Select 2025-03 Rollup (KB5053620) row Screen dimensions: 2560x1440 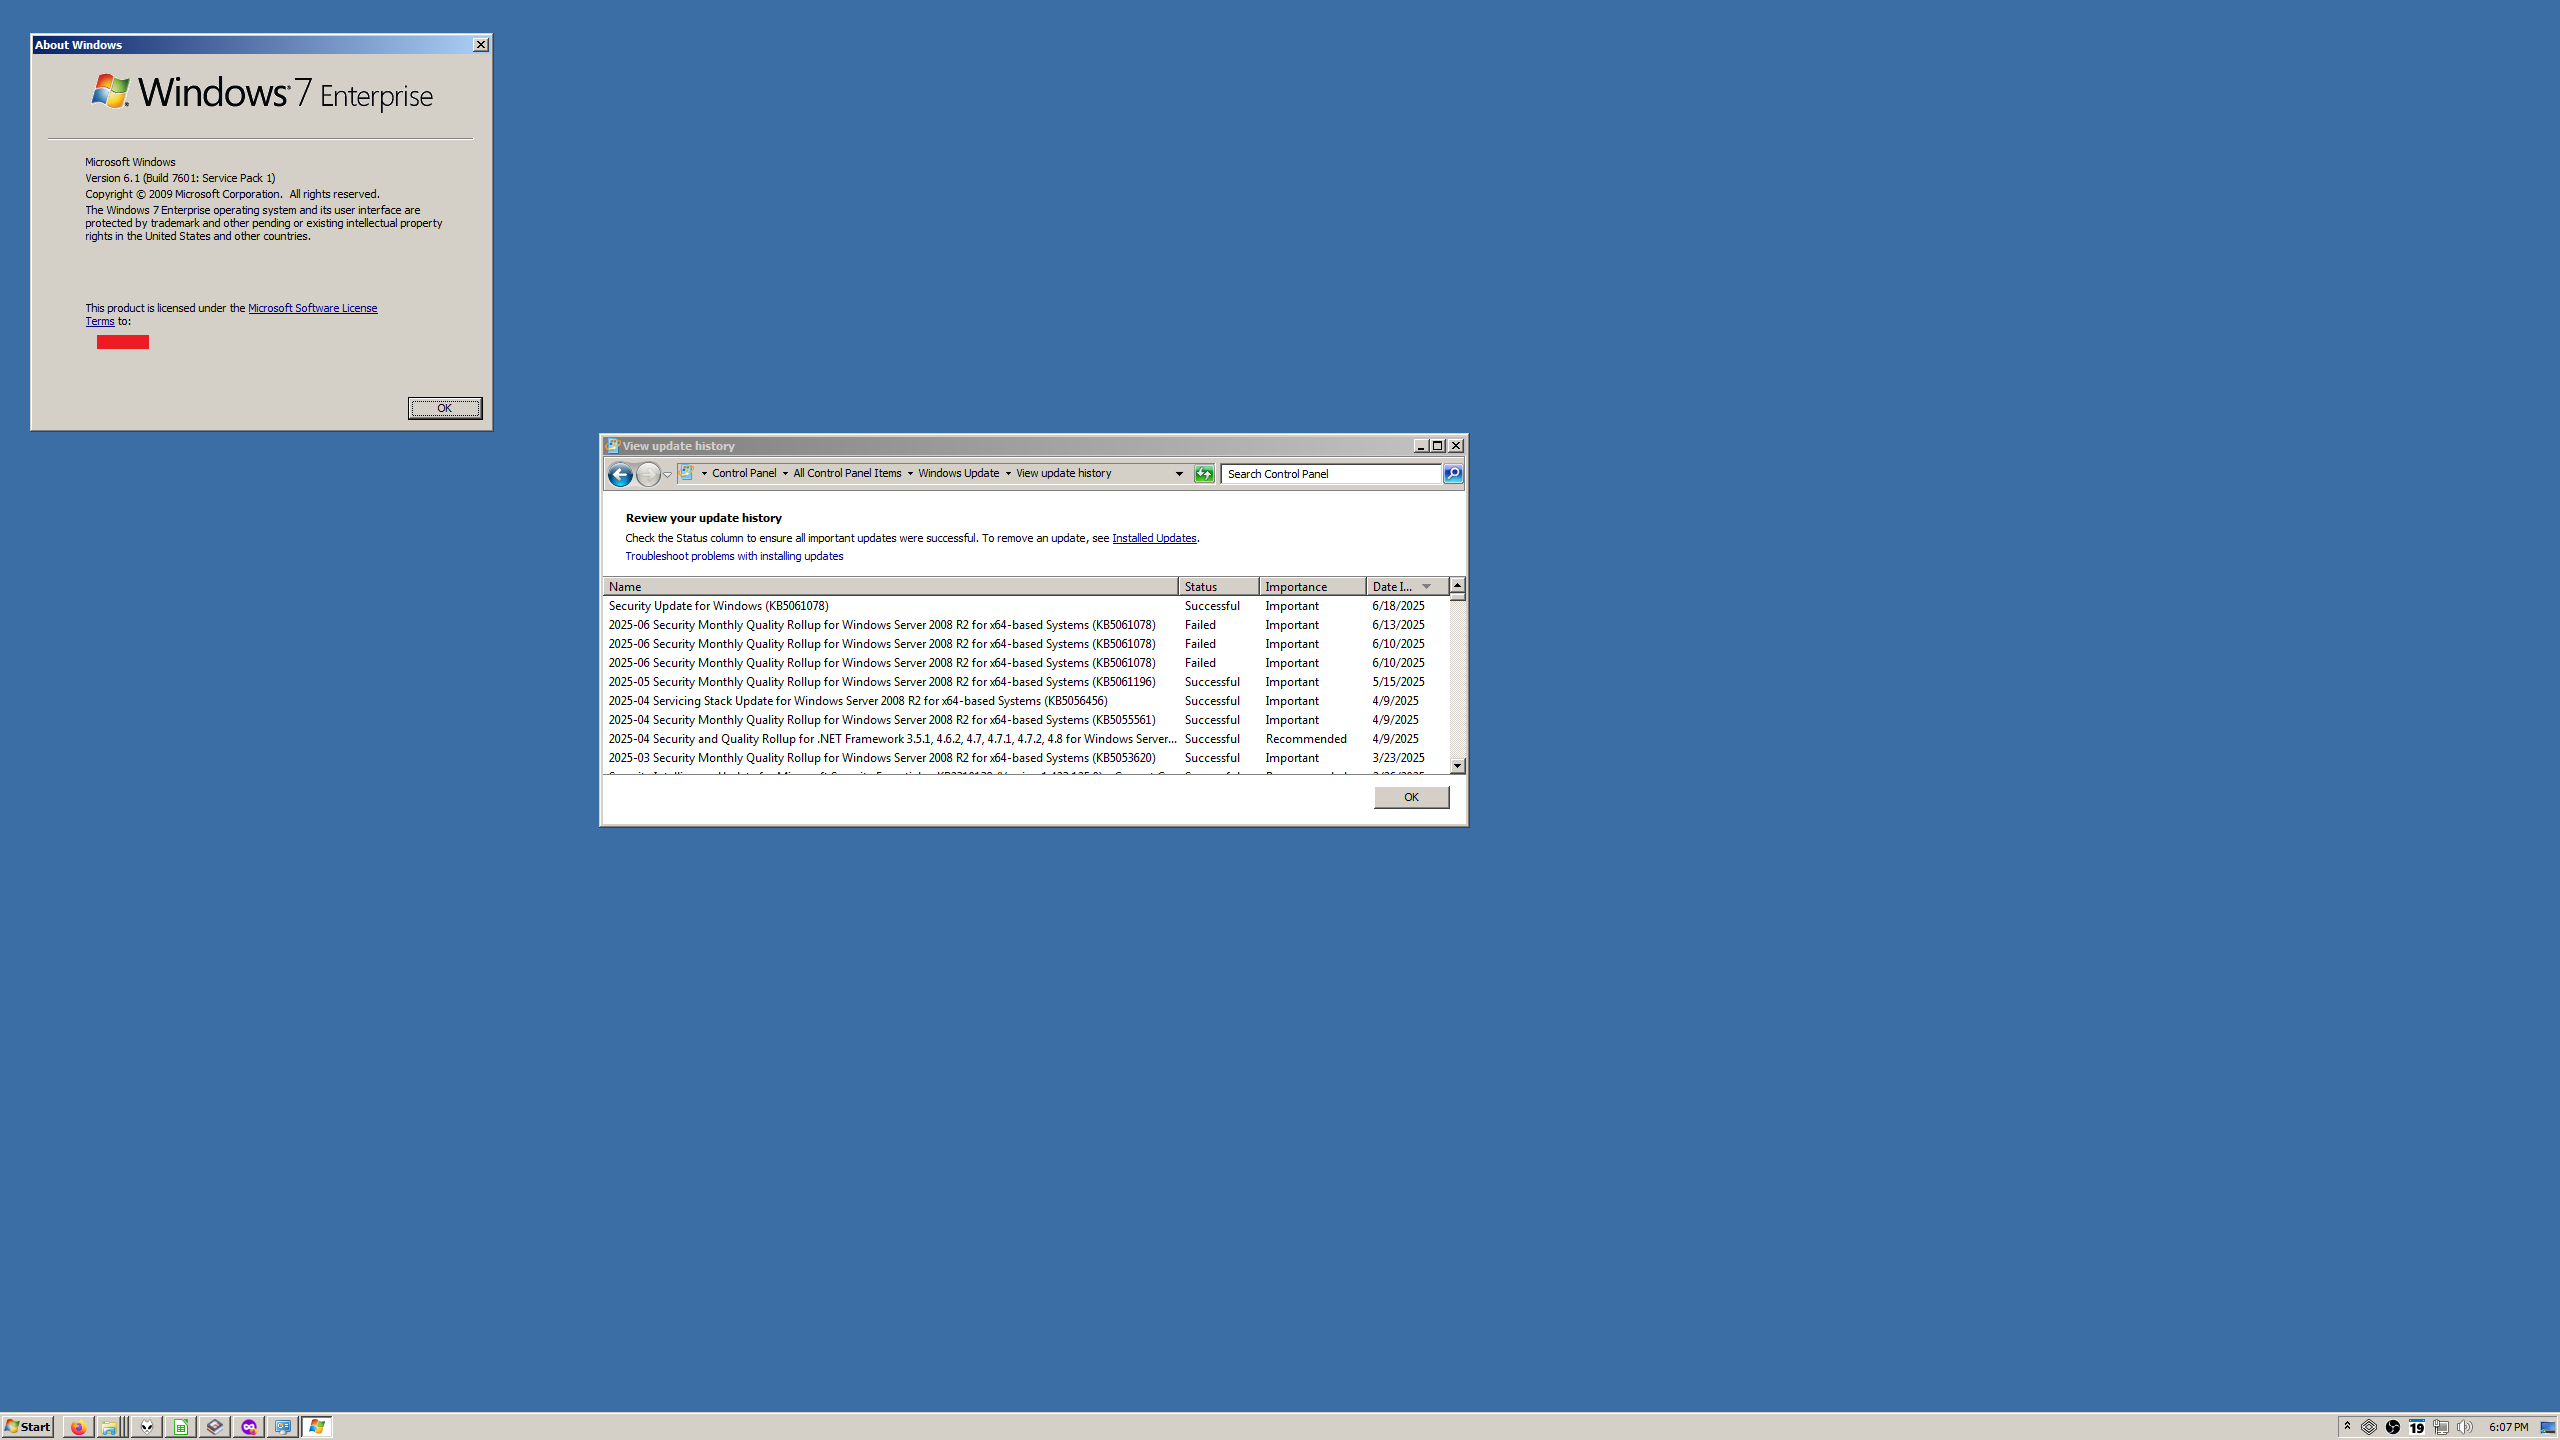[x=1026, y=758]
